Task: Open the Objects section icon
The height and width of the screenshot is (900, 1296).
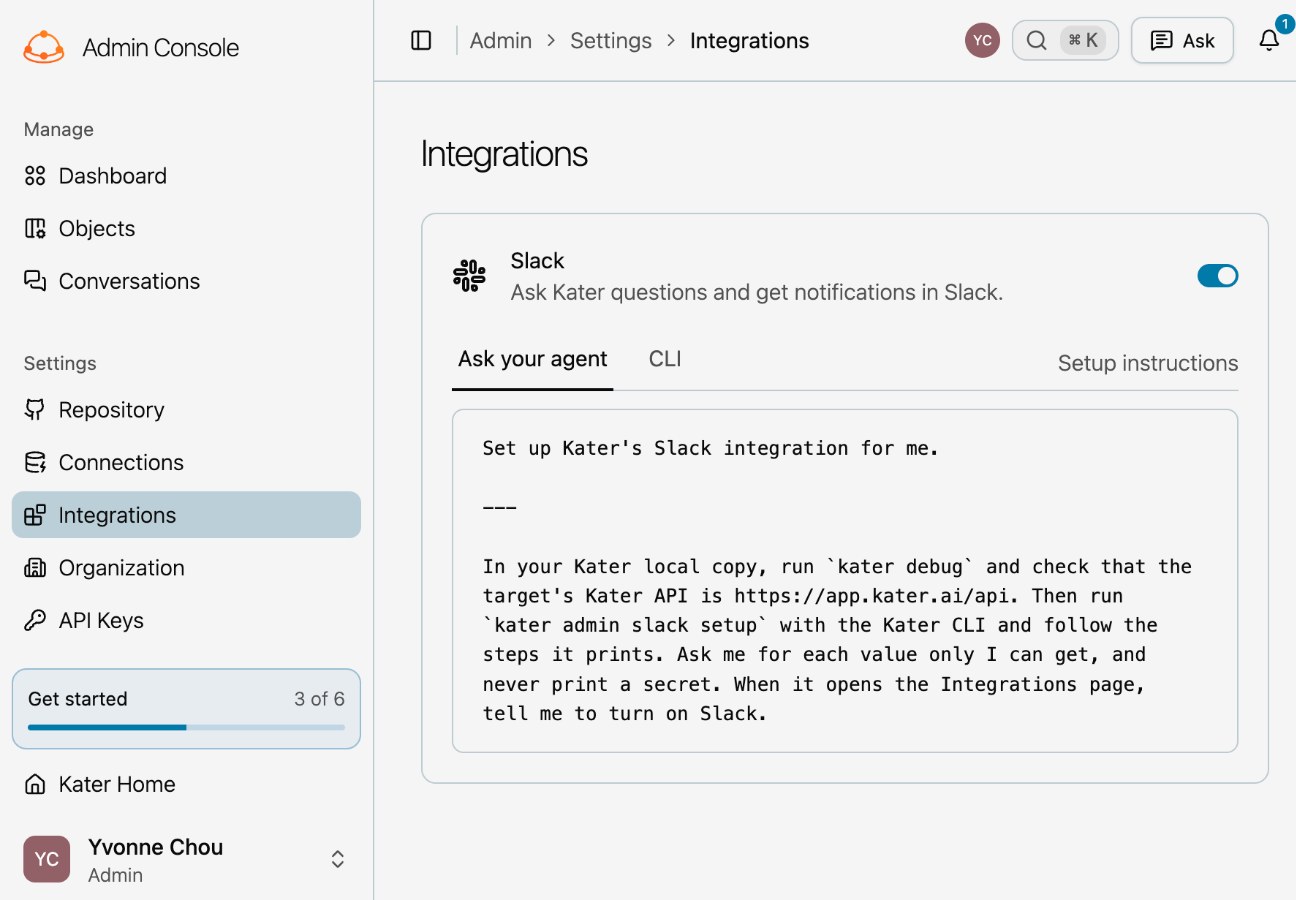Action: 35,229
